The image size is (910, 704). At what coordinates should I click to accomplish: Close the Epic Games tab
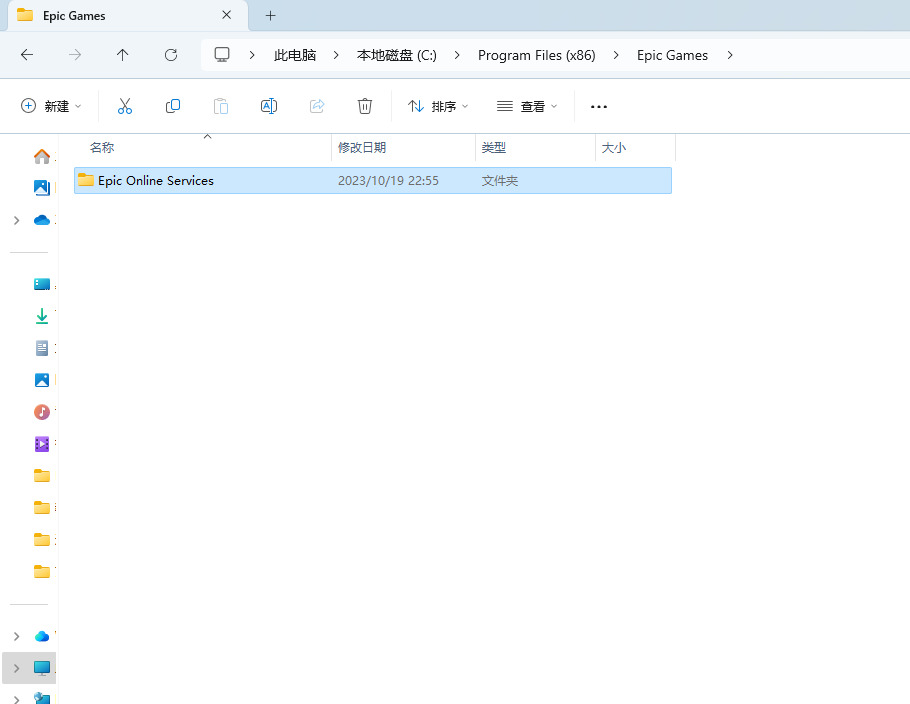coord(226,15)
